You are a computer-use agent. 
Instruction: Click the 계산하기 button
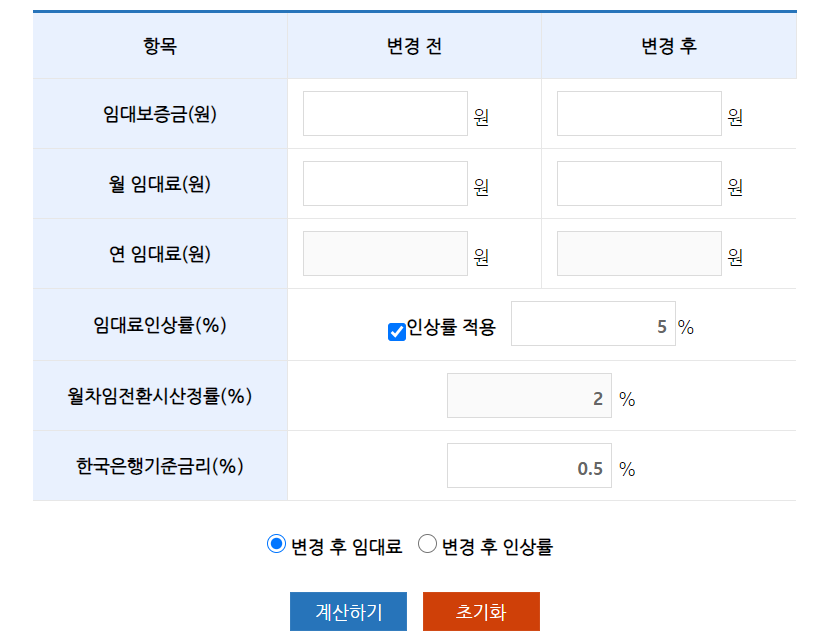point(349,611)
